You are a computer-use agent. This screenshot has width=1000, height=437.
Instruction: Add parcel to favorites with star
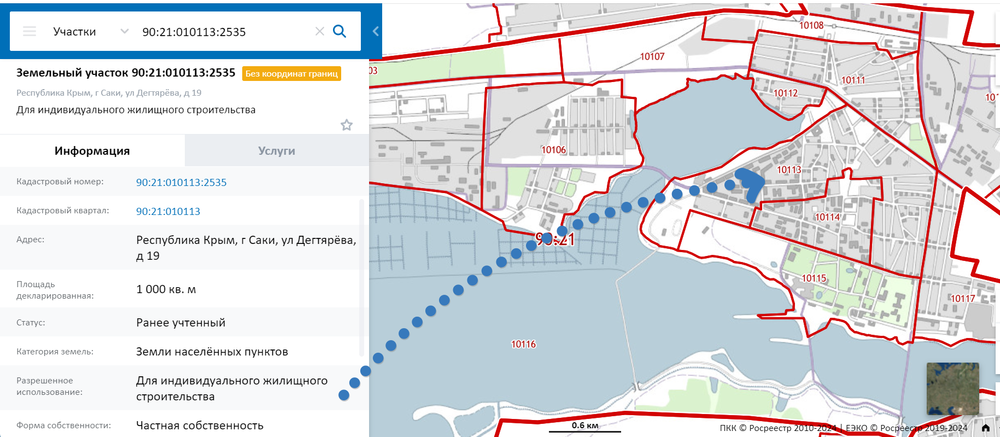(x=347, y=125)
